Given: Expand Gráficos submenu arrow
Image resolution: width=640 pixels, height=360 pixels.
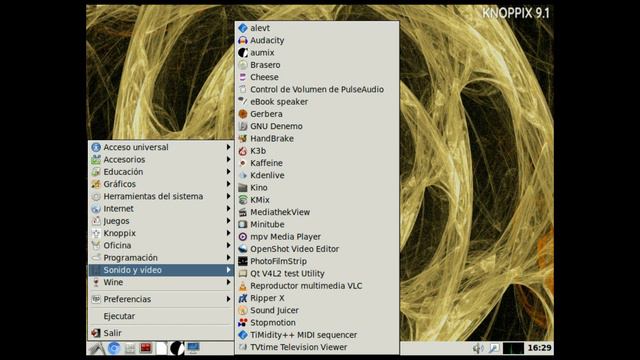Looking at the screenshot, I should [228, 184].
